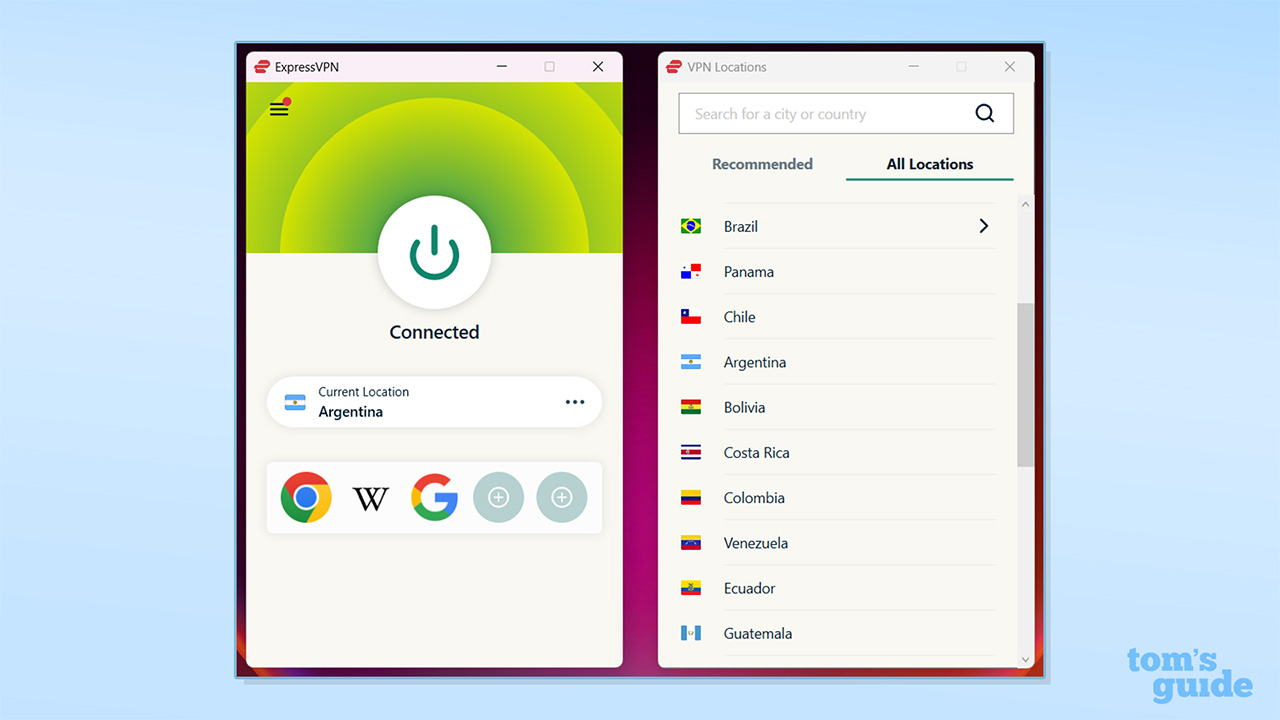
Task: Open the Google shortcut
Action: point(434,497)
